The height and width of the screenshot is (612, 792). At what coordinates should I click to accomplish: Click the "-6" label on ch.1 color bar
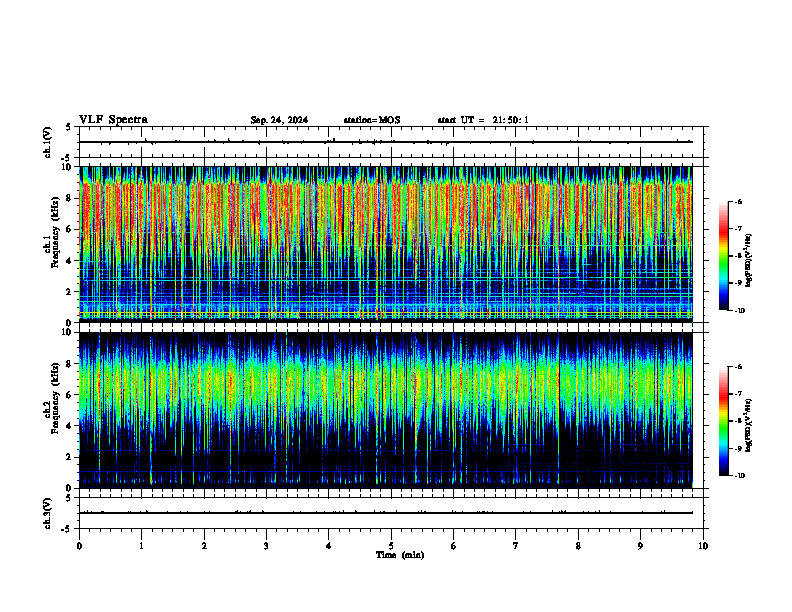pos(738,202)
